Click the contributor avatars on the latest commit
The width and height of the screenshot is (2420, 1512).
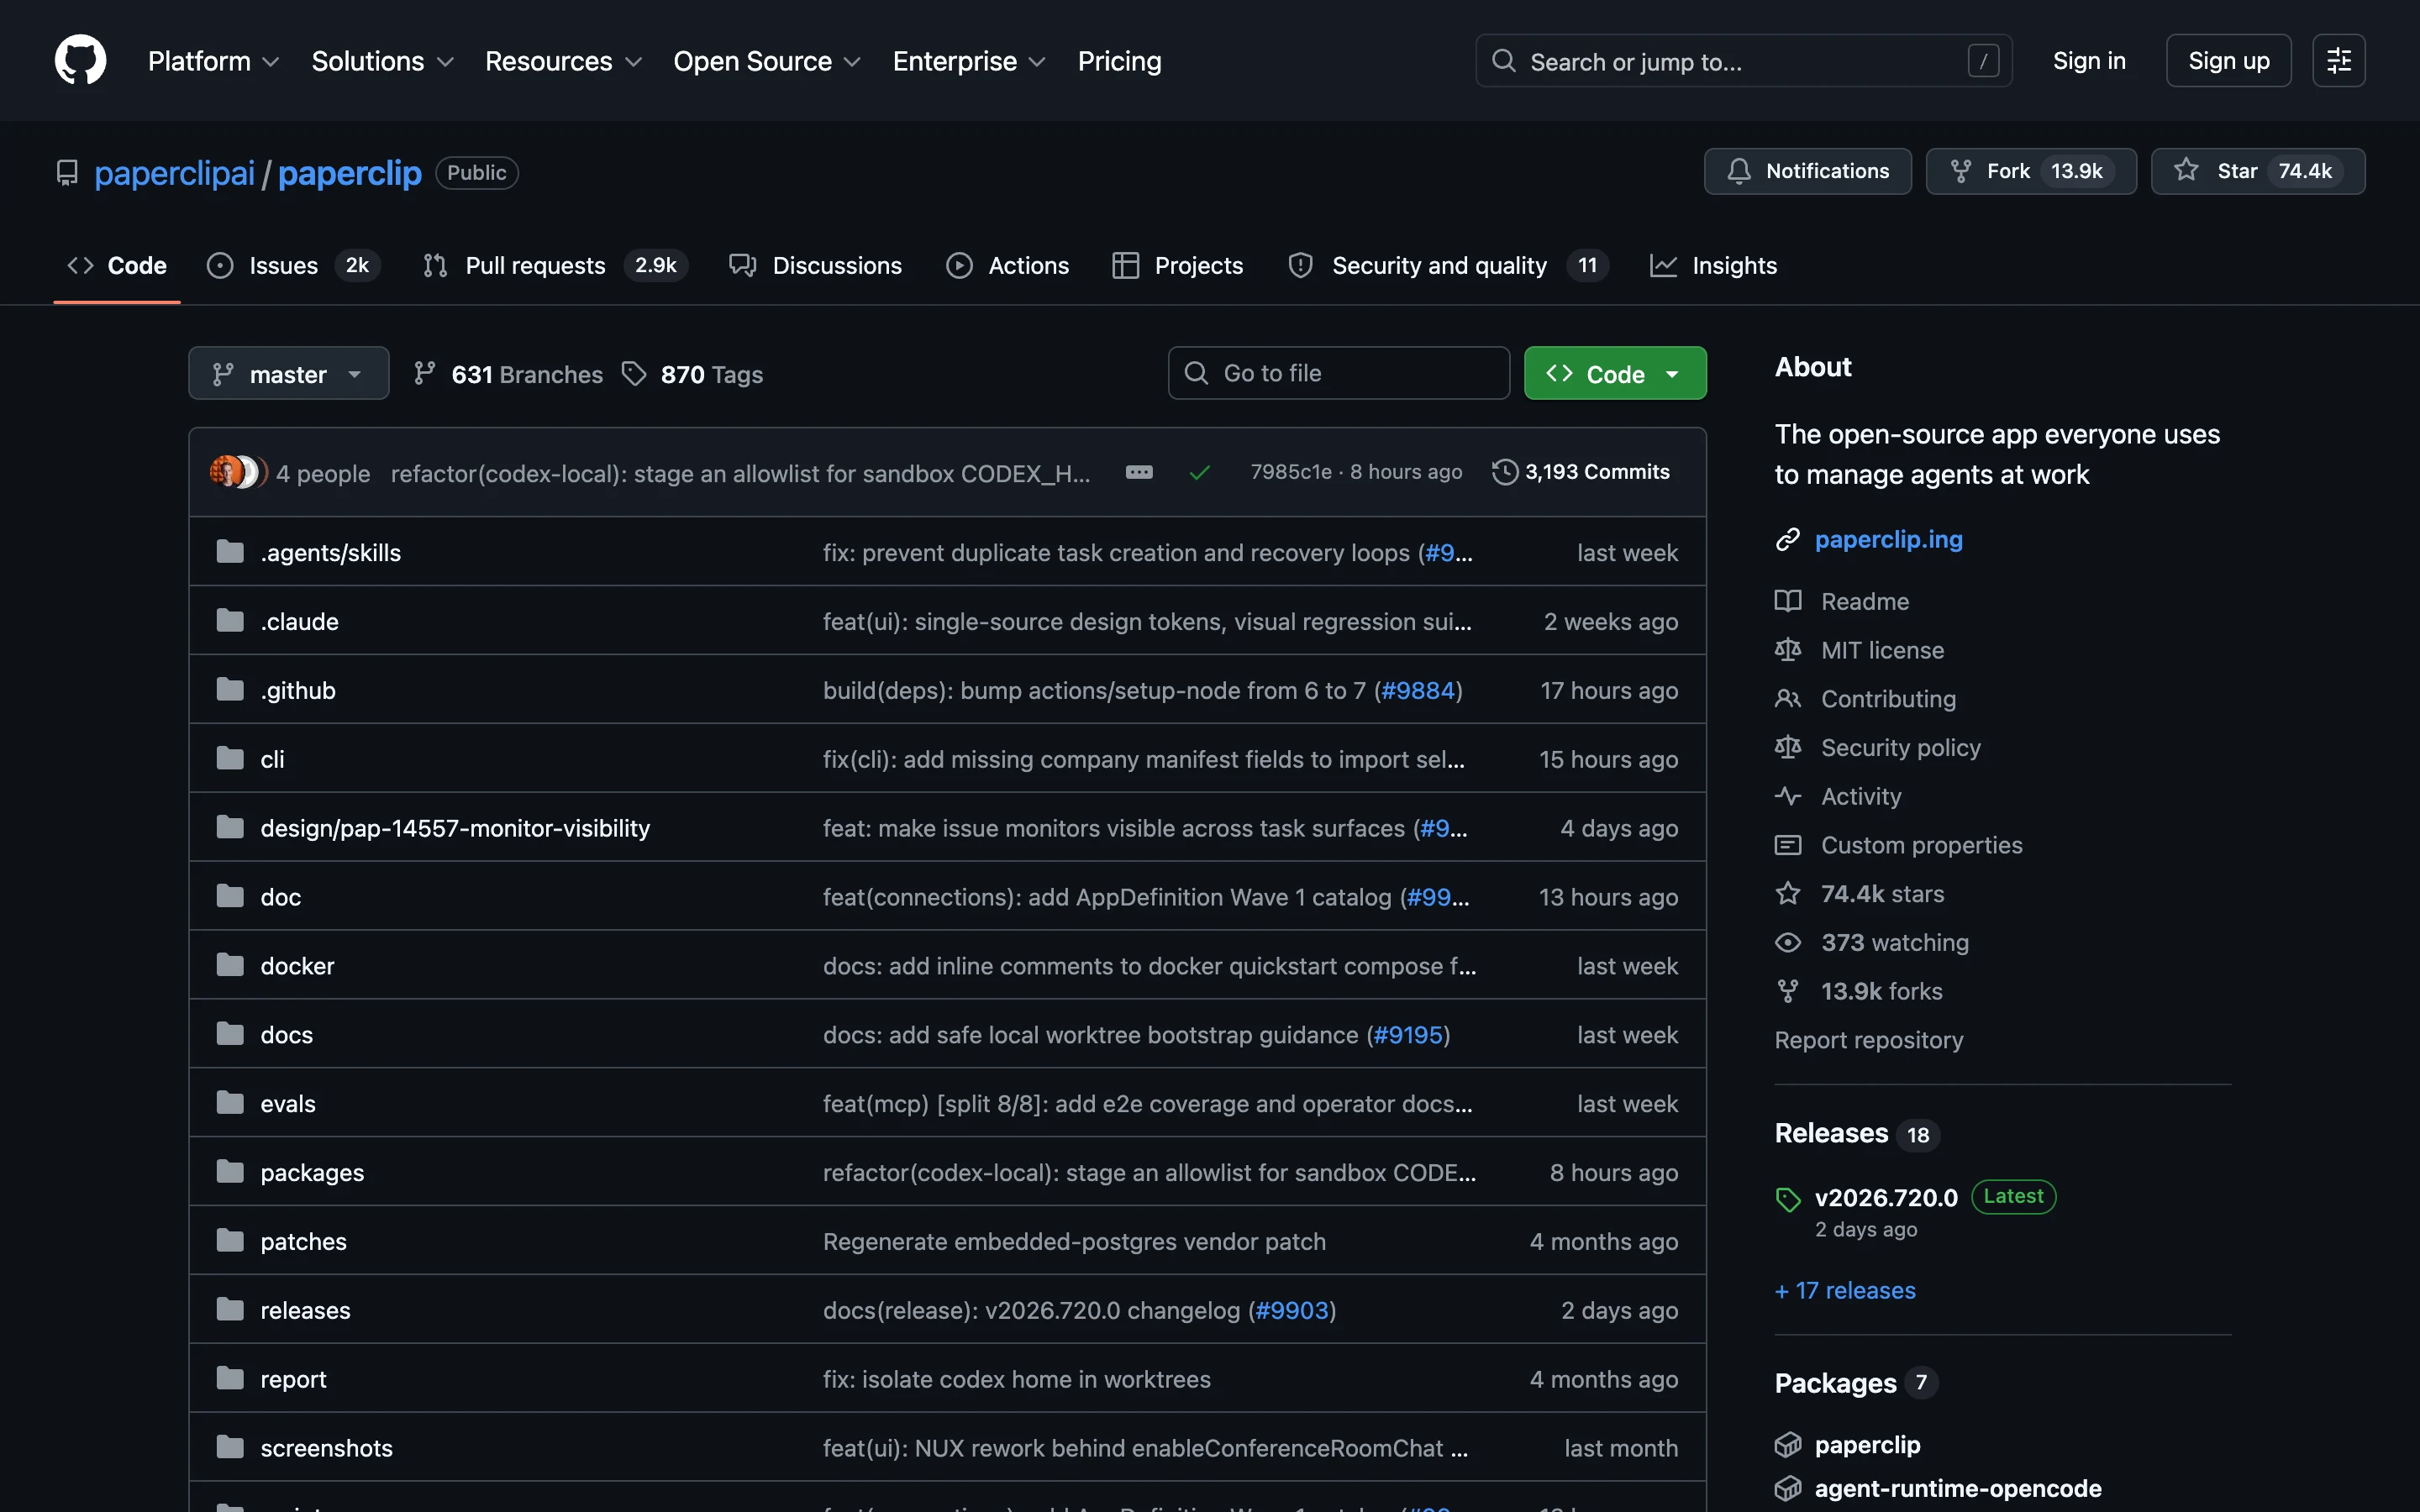(x=238, y=472)
